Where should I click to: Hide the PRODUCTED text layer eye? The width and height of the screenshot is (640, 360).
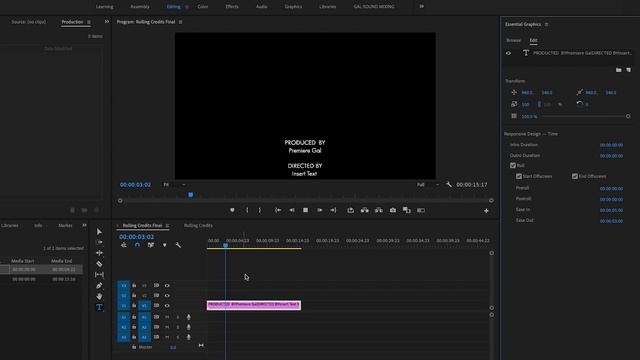[x=508, y=53]
